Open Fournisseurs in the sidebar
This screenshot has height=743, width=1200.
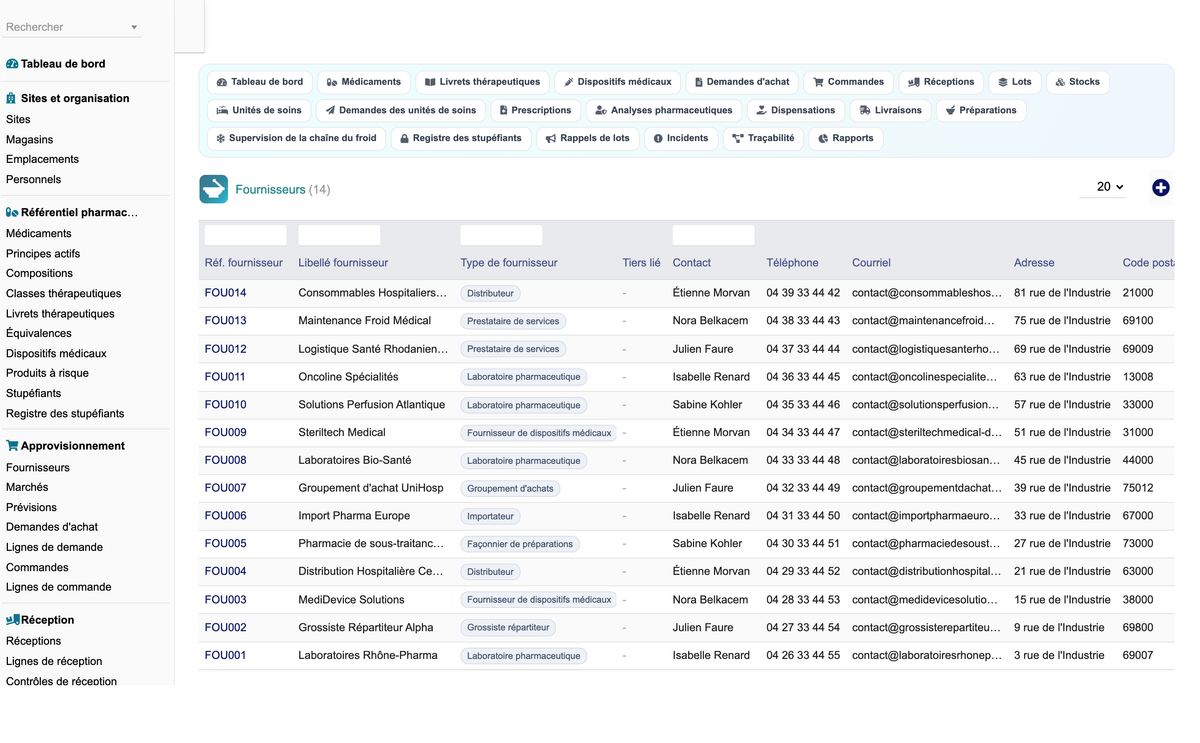tap(38, 468)
